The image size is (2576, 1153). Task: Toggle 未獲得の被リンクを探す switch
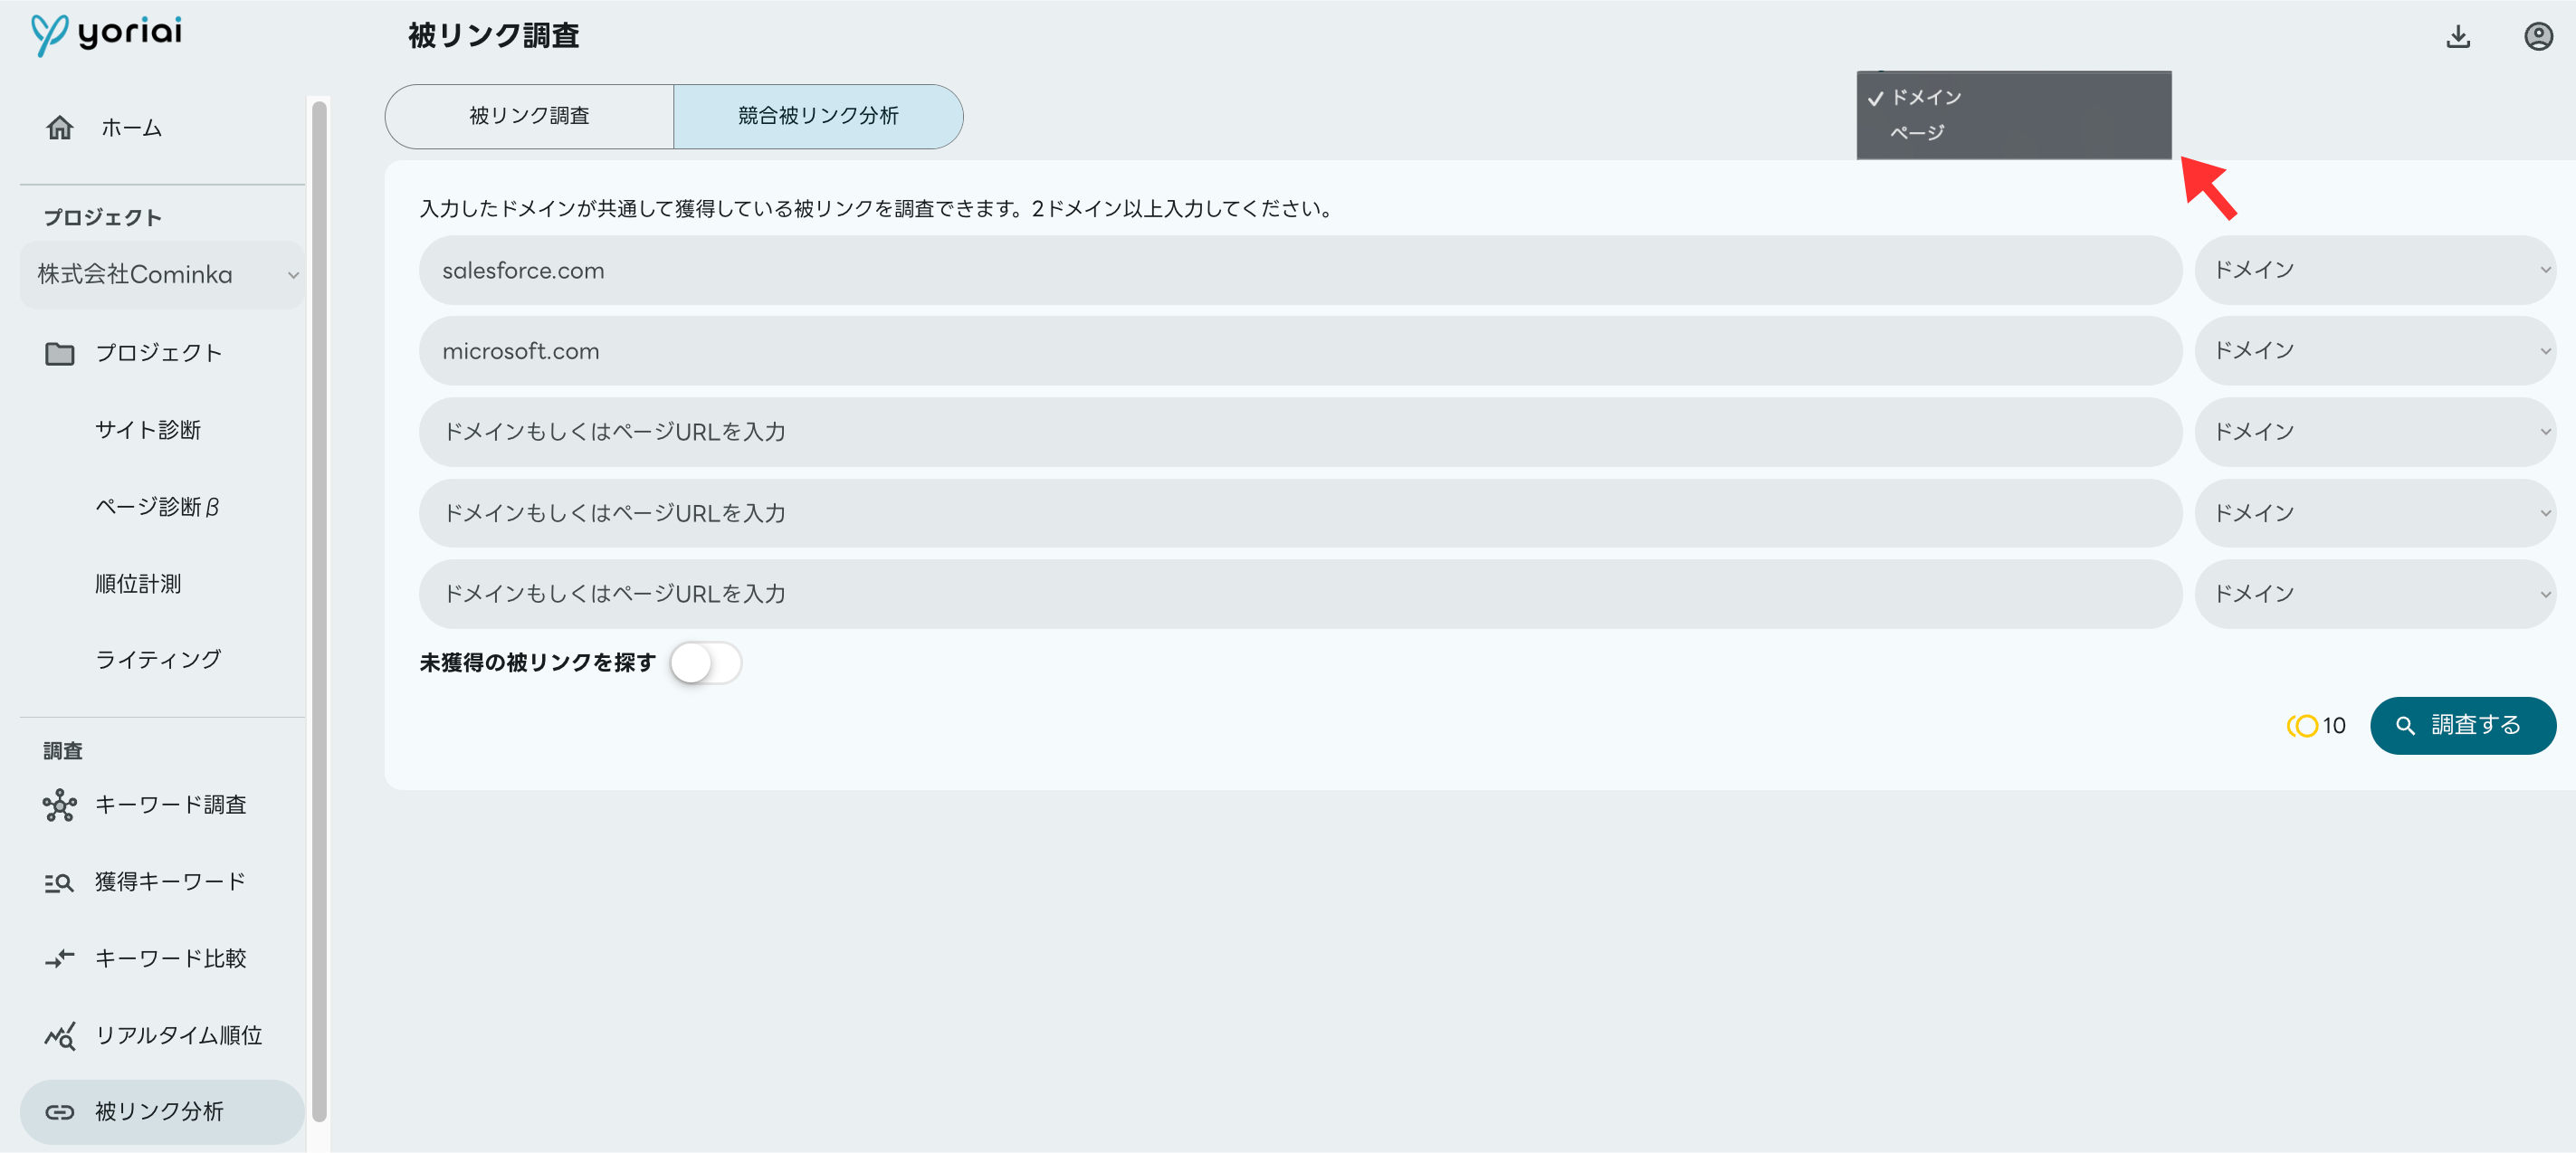click(706, 663)
